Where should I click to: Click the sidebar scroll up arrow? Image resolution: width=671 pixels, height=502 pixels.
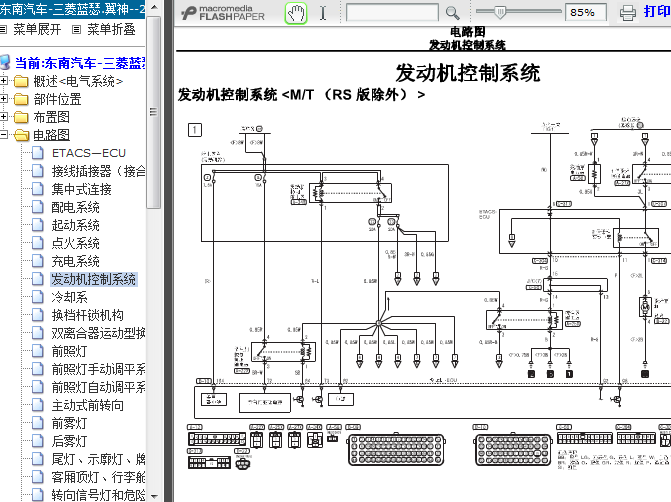[154, 8]
